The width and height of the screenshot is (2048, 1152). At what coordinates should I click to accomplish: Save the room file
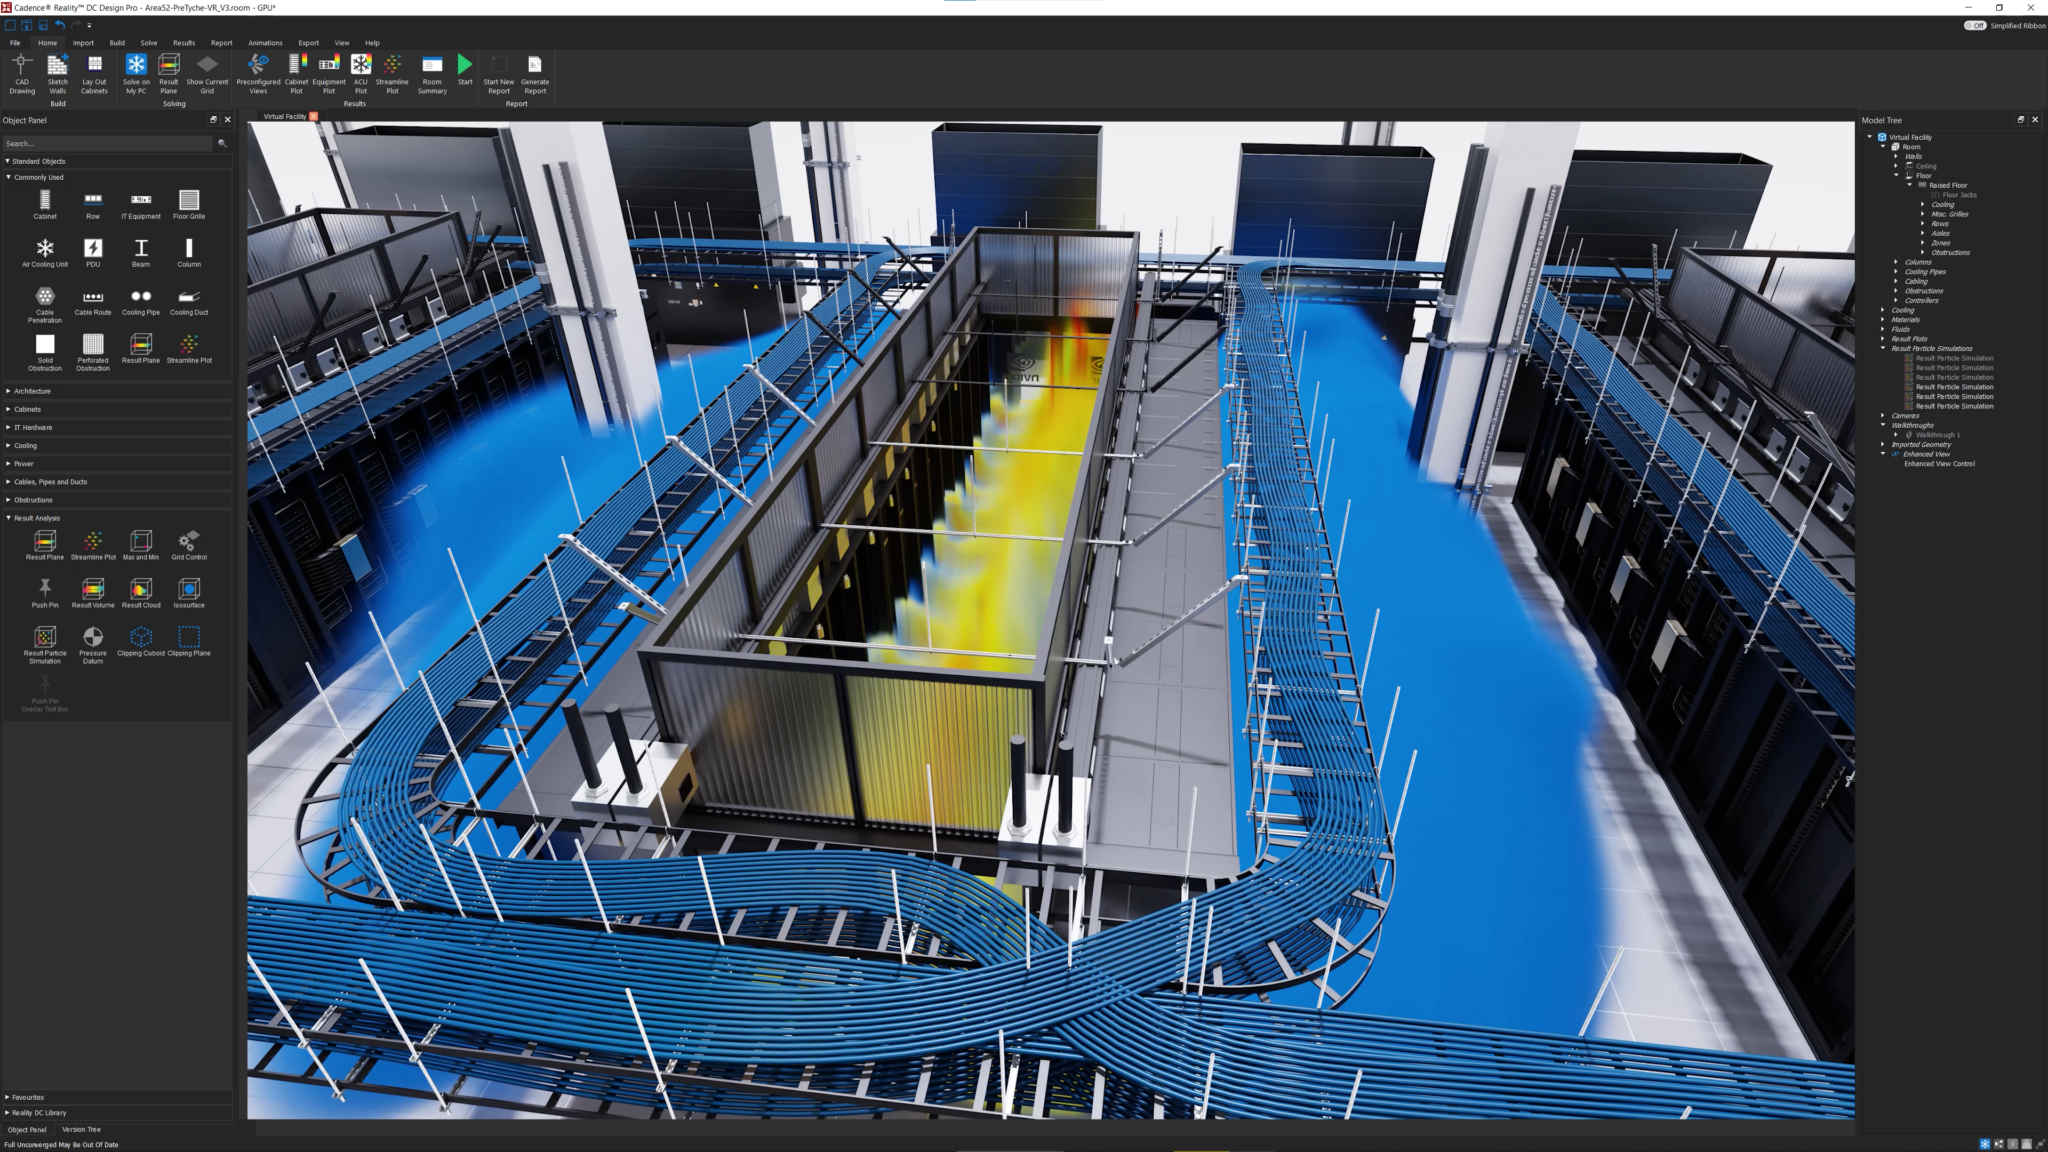pos(43,25)
